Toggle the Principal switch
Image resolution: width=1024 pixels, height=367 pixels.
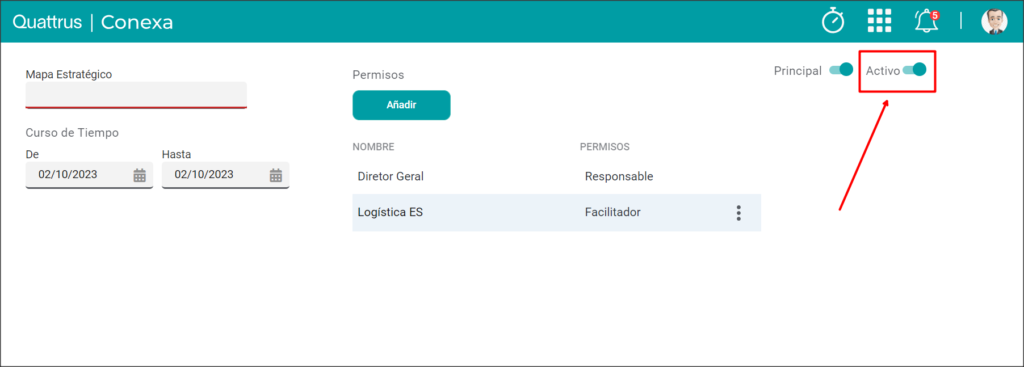(841, 70)
